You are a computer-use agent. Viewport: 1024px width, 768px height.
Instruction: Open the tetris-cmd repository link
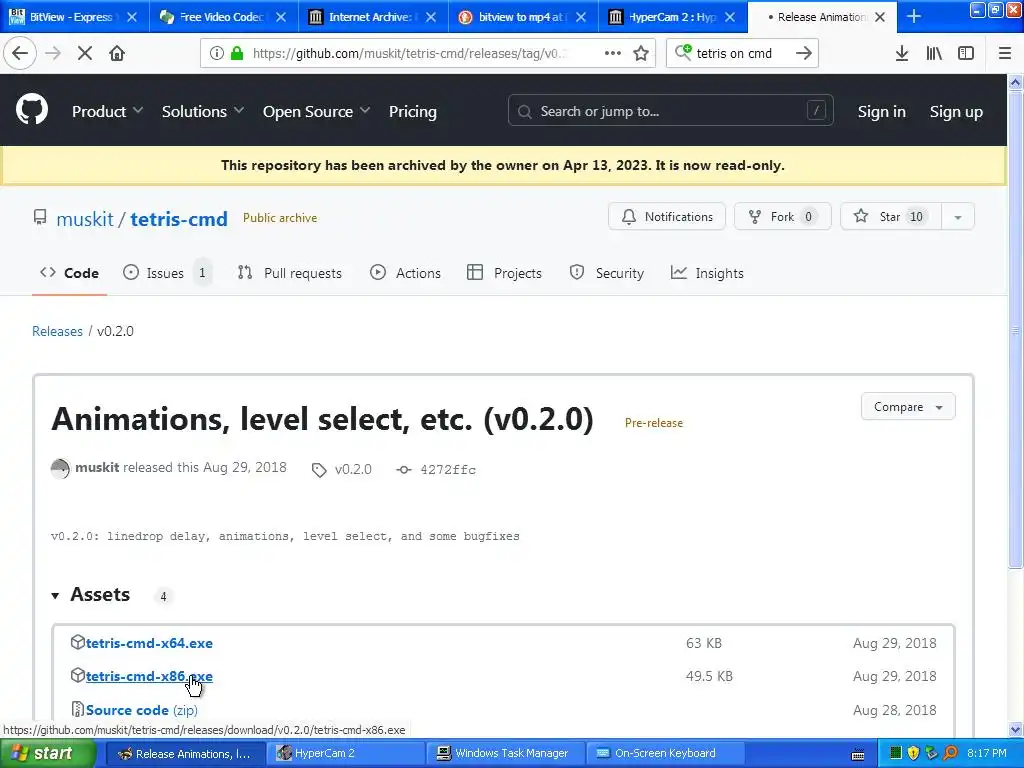179,219
